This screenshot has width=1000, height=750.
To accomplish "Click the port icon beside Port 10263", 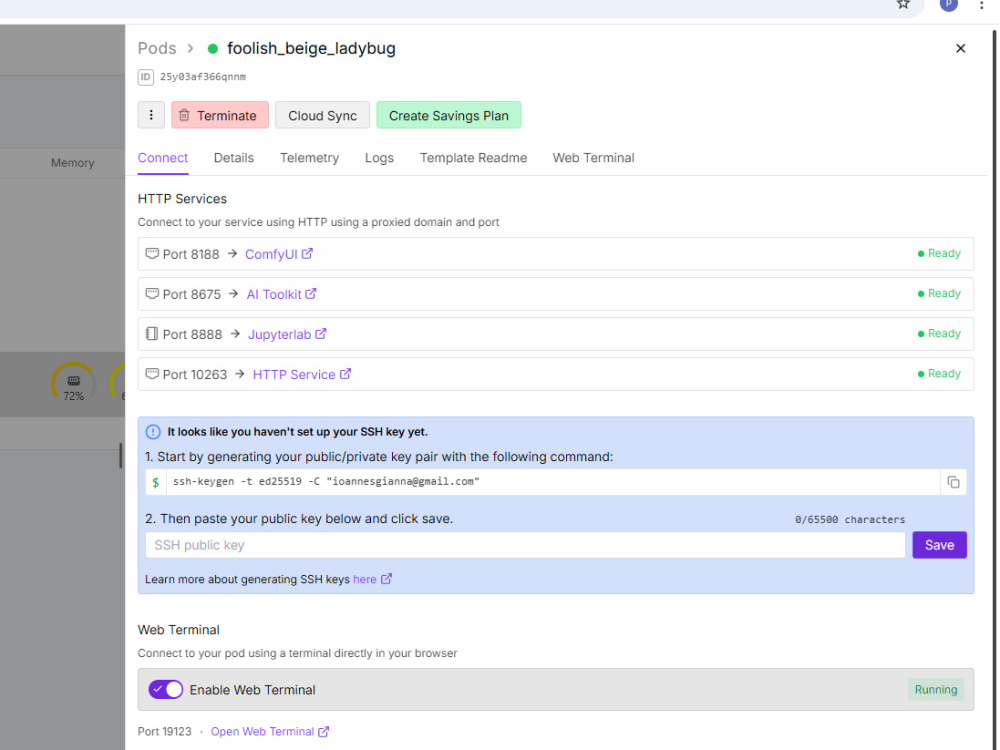I will coord(152,374).
